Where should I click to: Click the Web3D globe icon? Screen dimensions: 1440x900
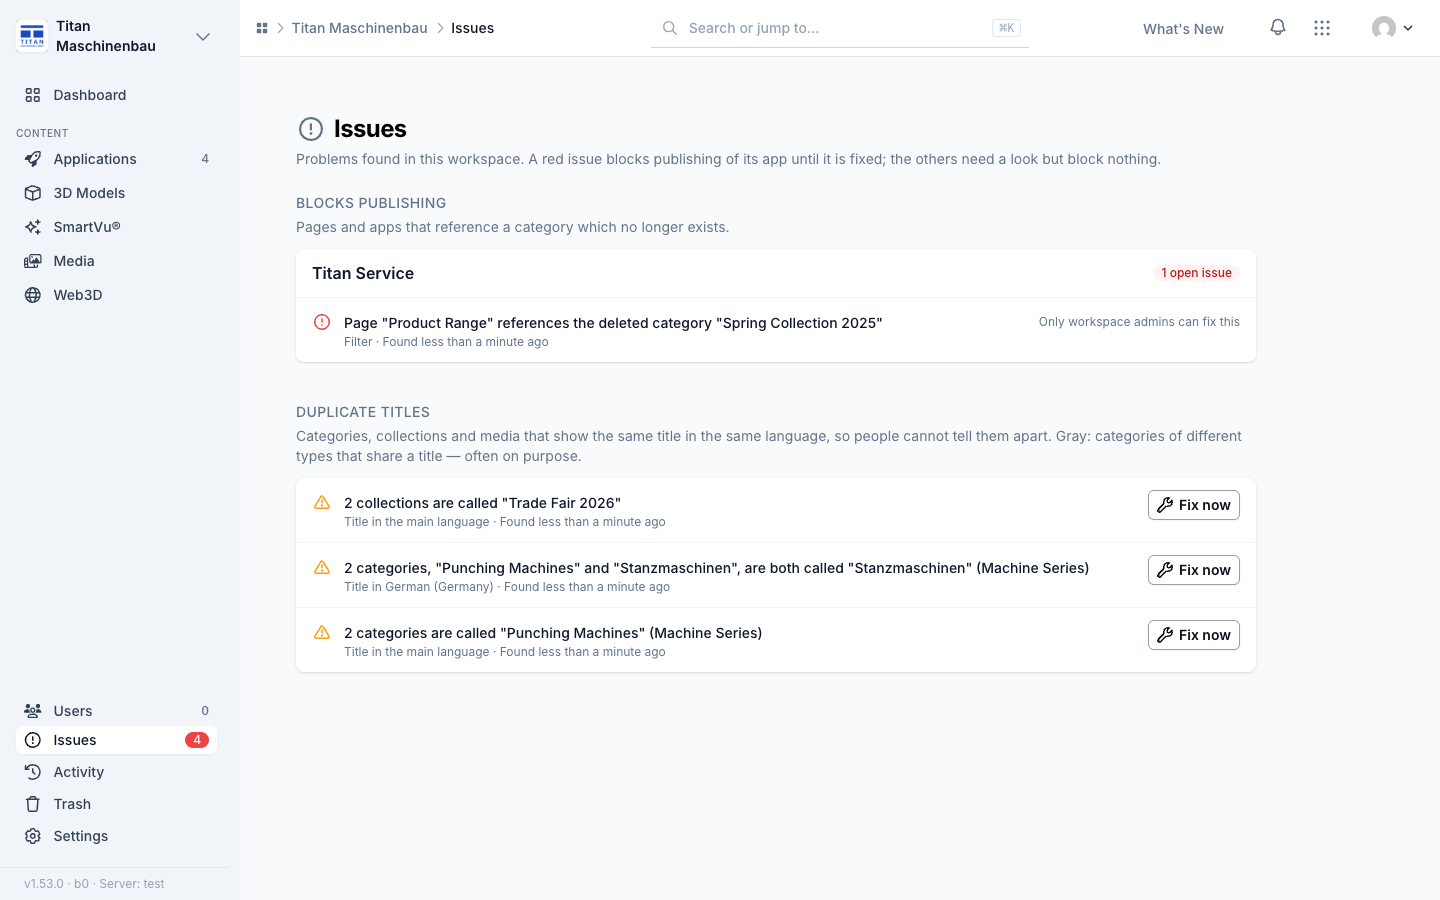(x=33, y=295)
